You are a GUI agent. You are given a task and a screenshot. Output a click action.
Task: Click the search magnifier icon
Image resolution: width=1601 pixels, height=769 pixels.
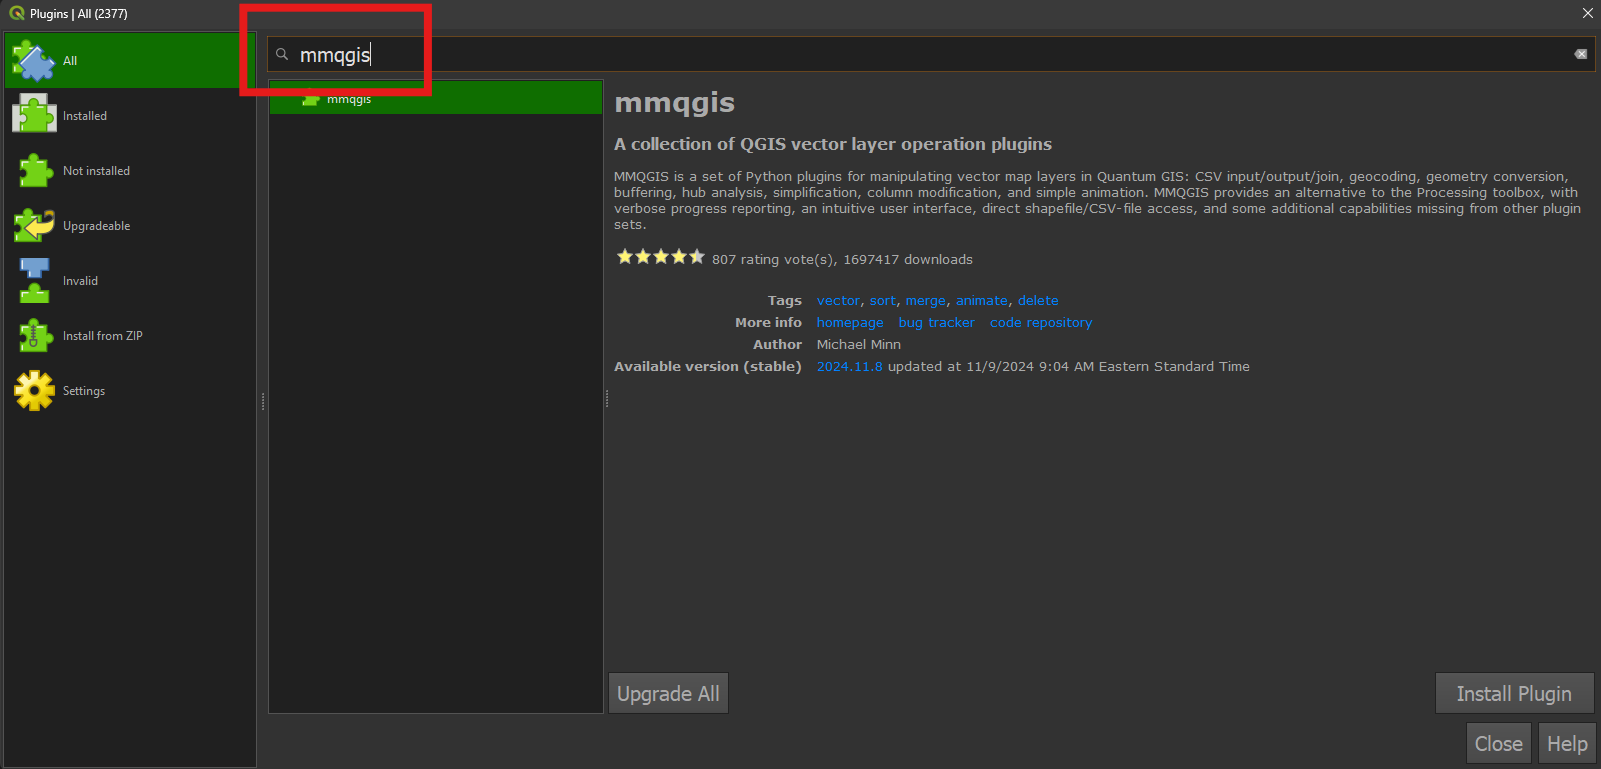282,54
